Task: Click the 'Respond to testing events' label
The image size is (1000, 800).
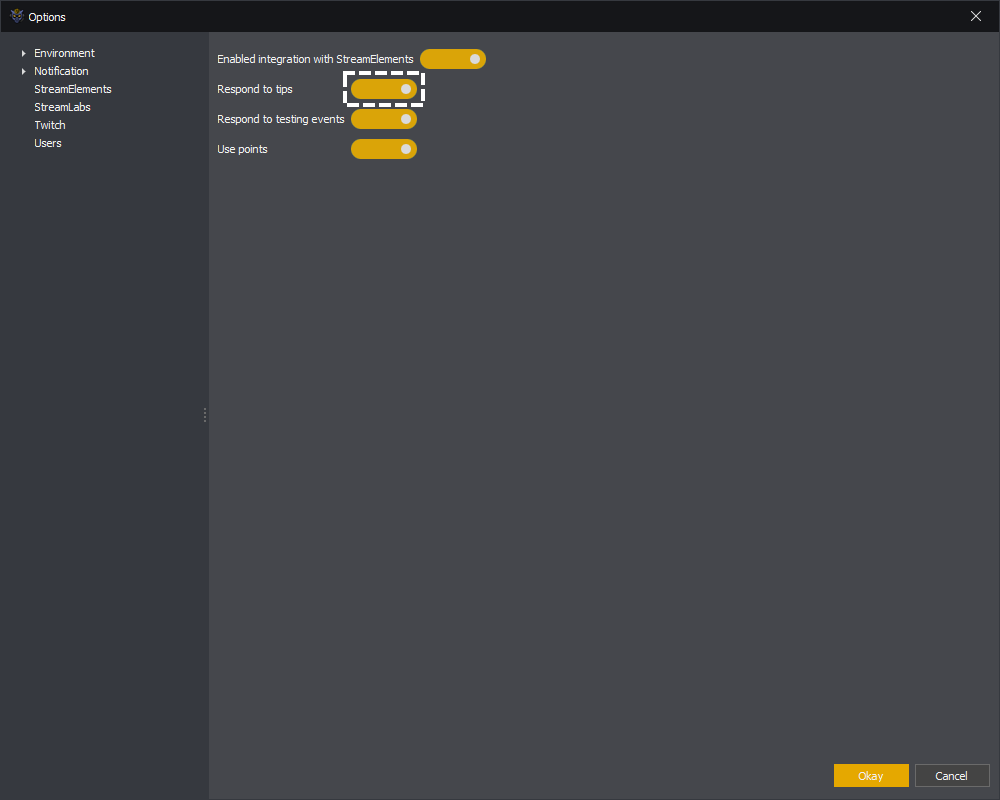Action: (281, 119)
